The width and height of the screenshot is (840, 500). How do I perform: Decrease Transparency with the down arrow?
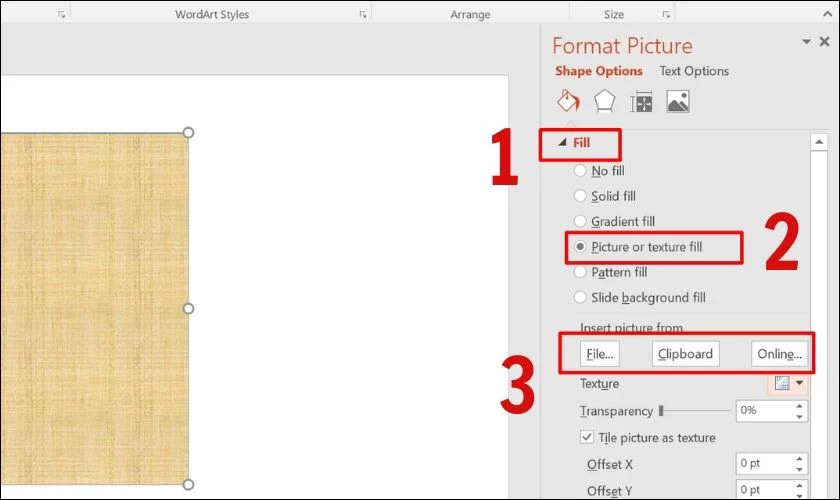tap(799, 416)
